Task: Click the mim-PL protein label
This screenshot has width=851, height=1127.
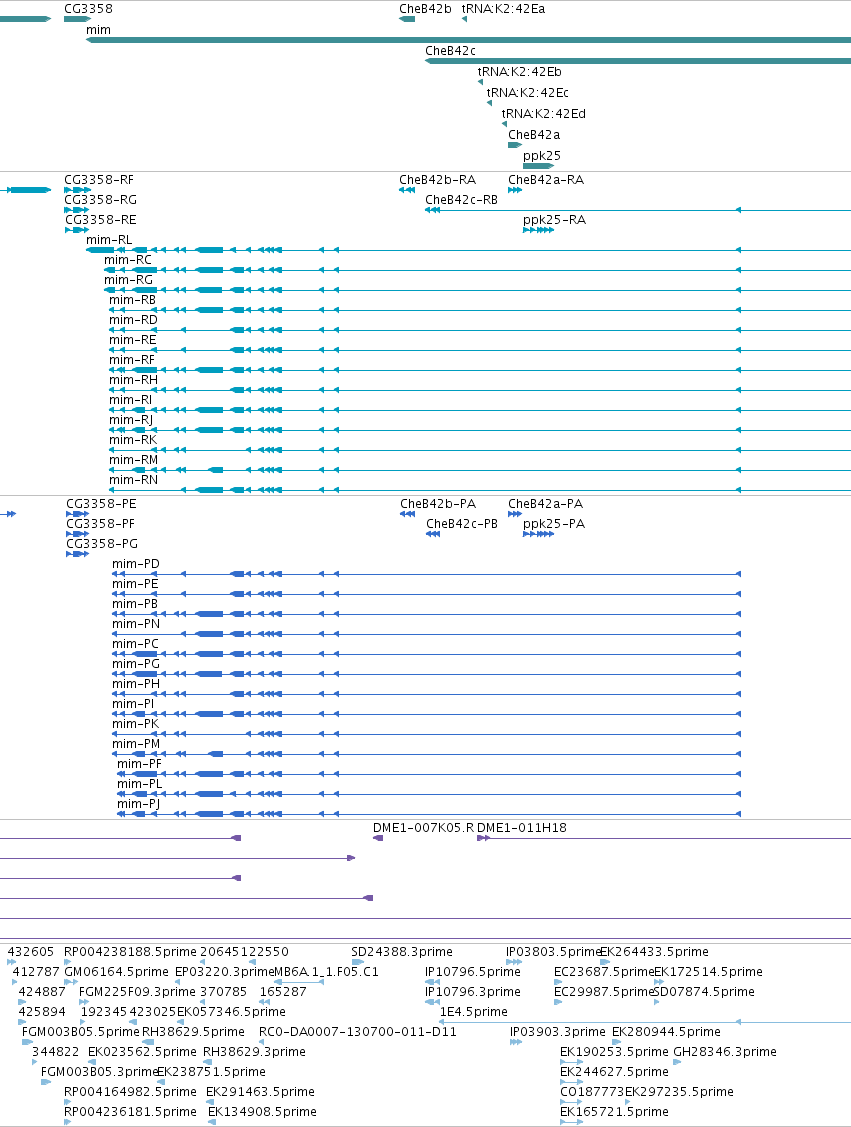Action: [x=139, y=783]
